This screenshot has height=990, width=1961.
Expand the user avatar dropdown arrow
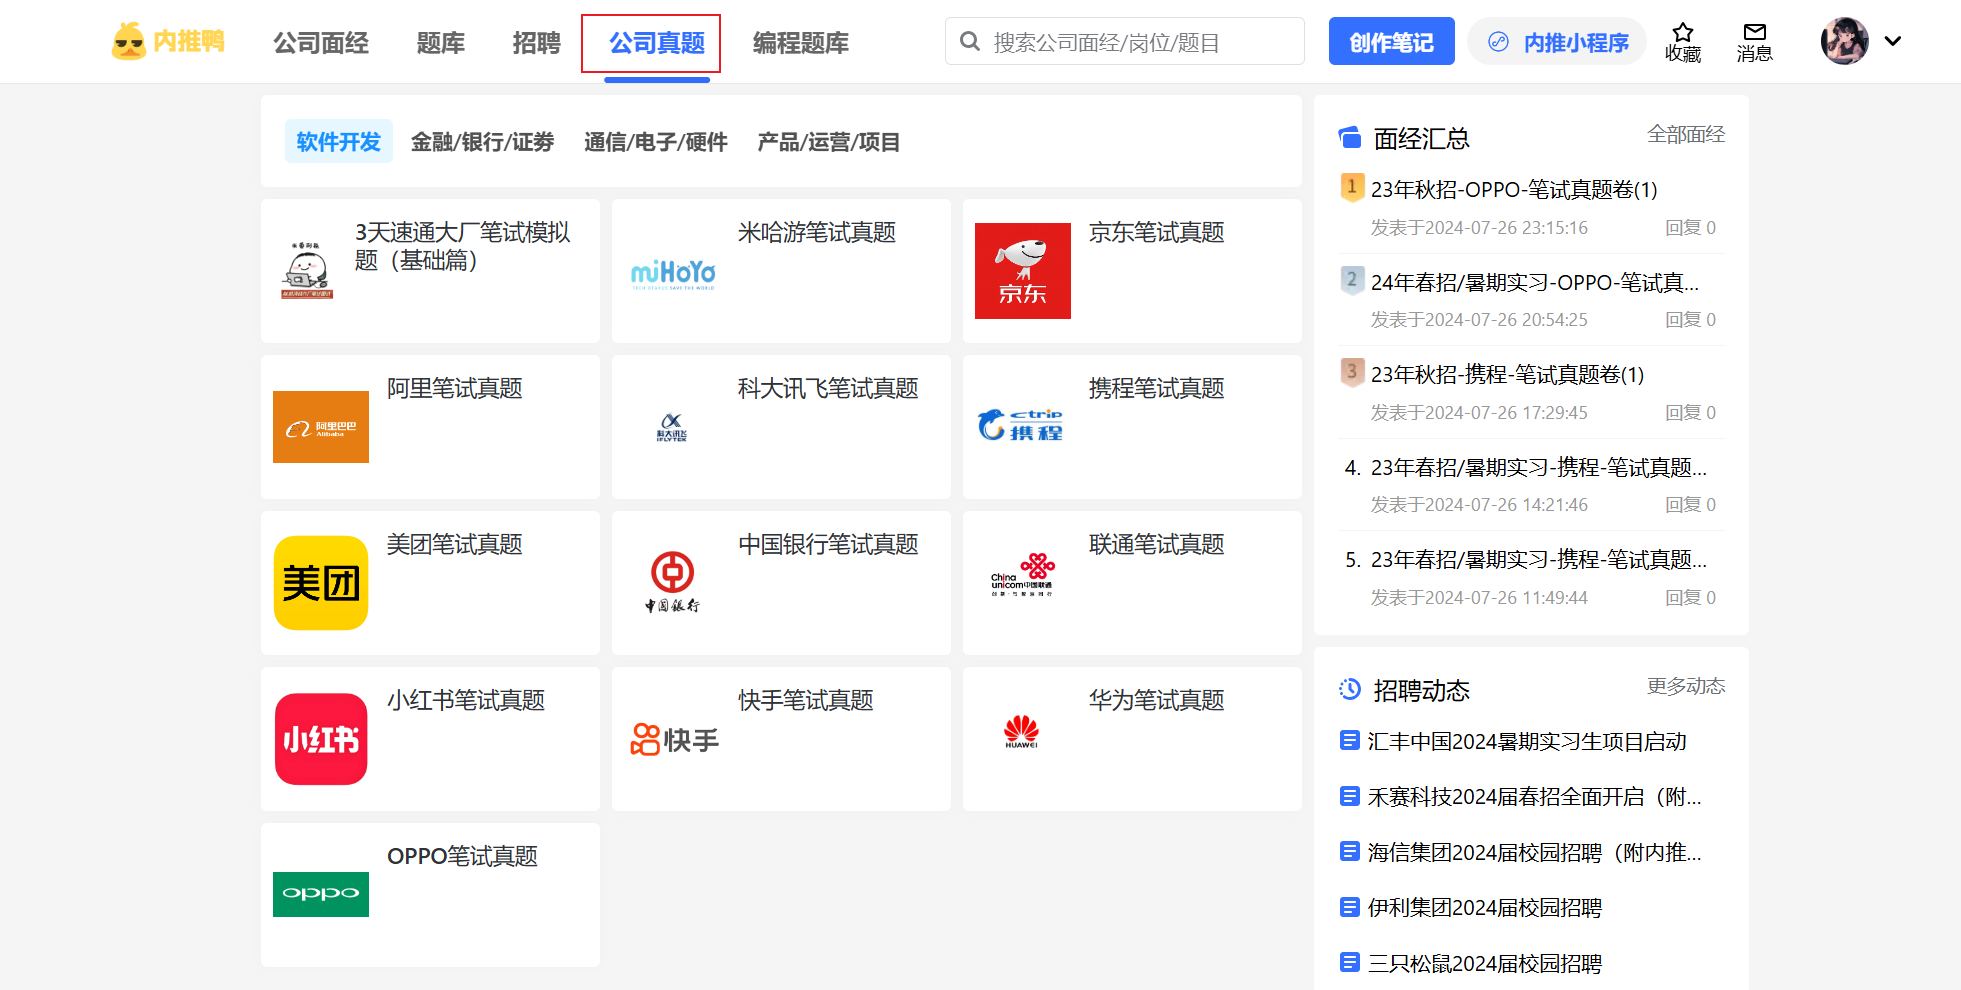point(1892,41)
